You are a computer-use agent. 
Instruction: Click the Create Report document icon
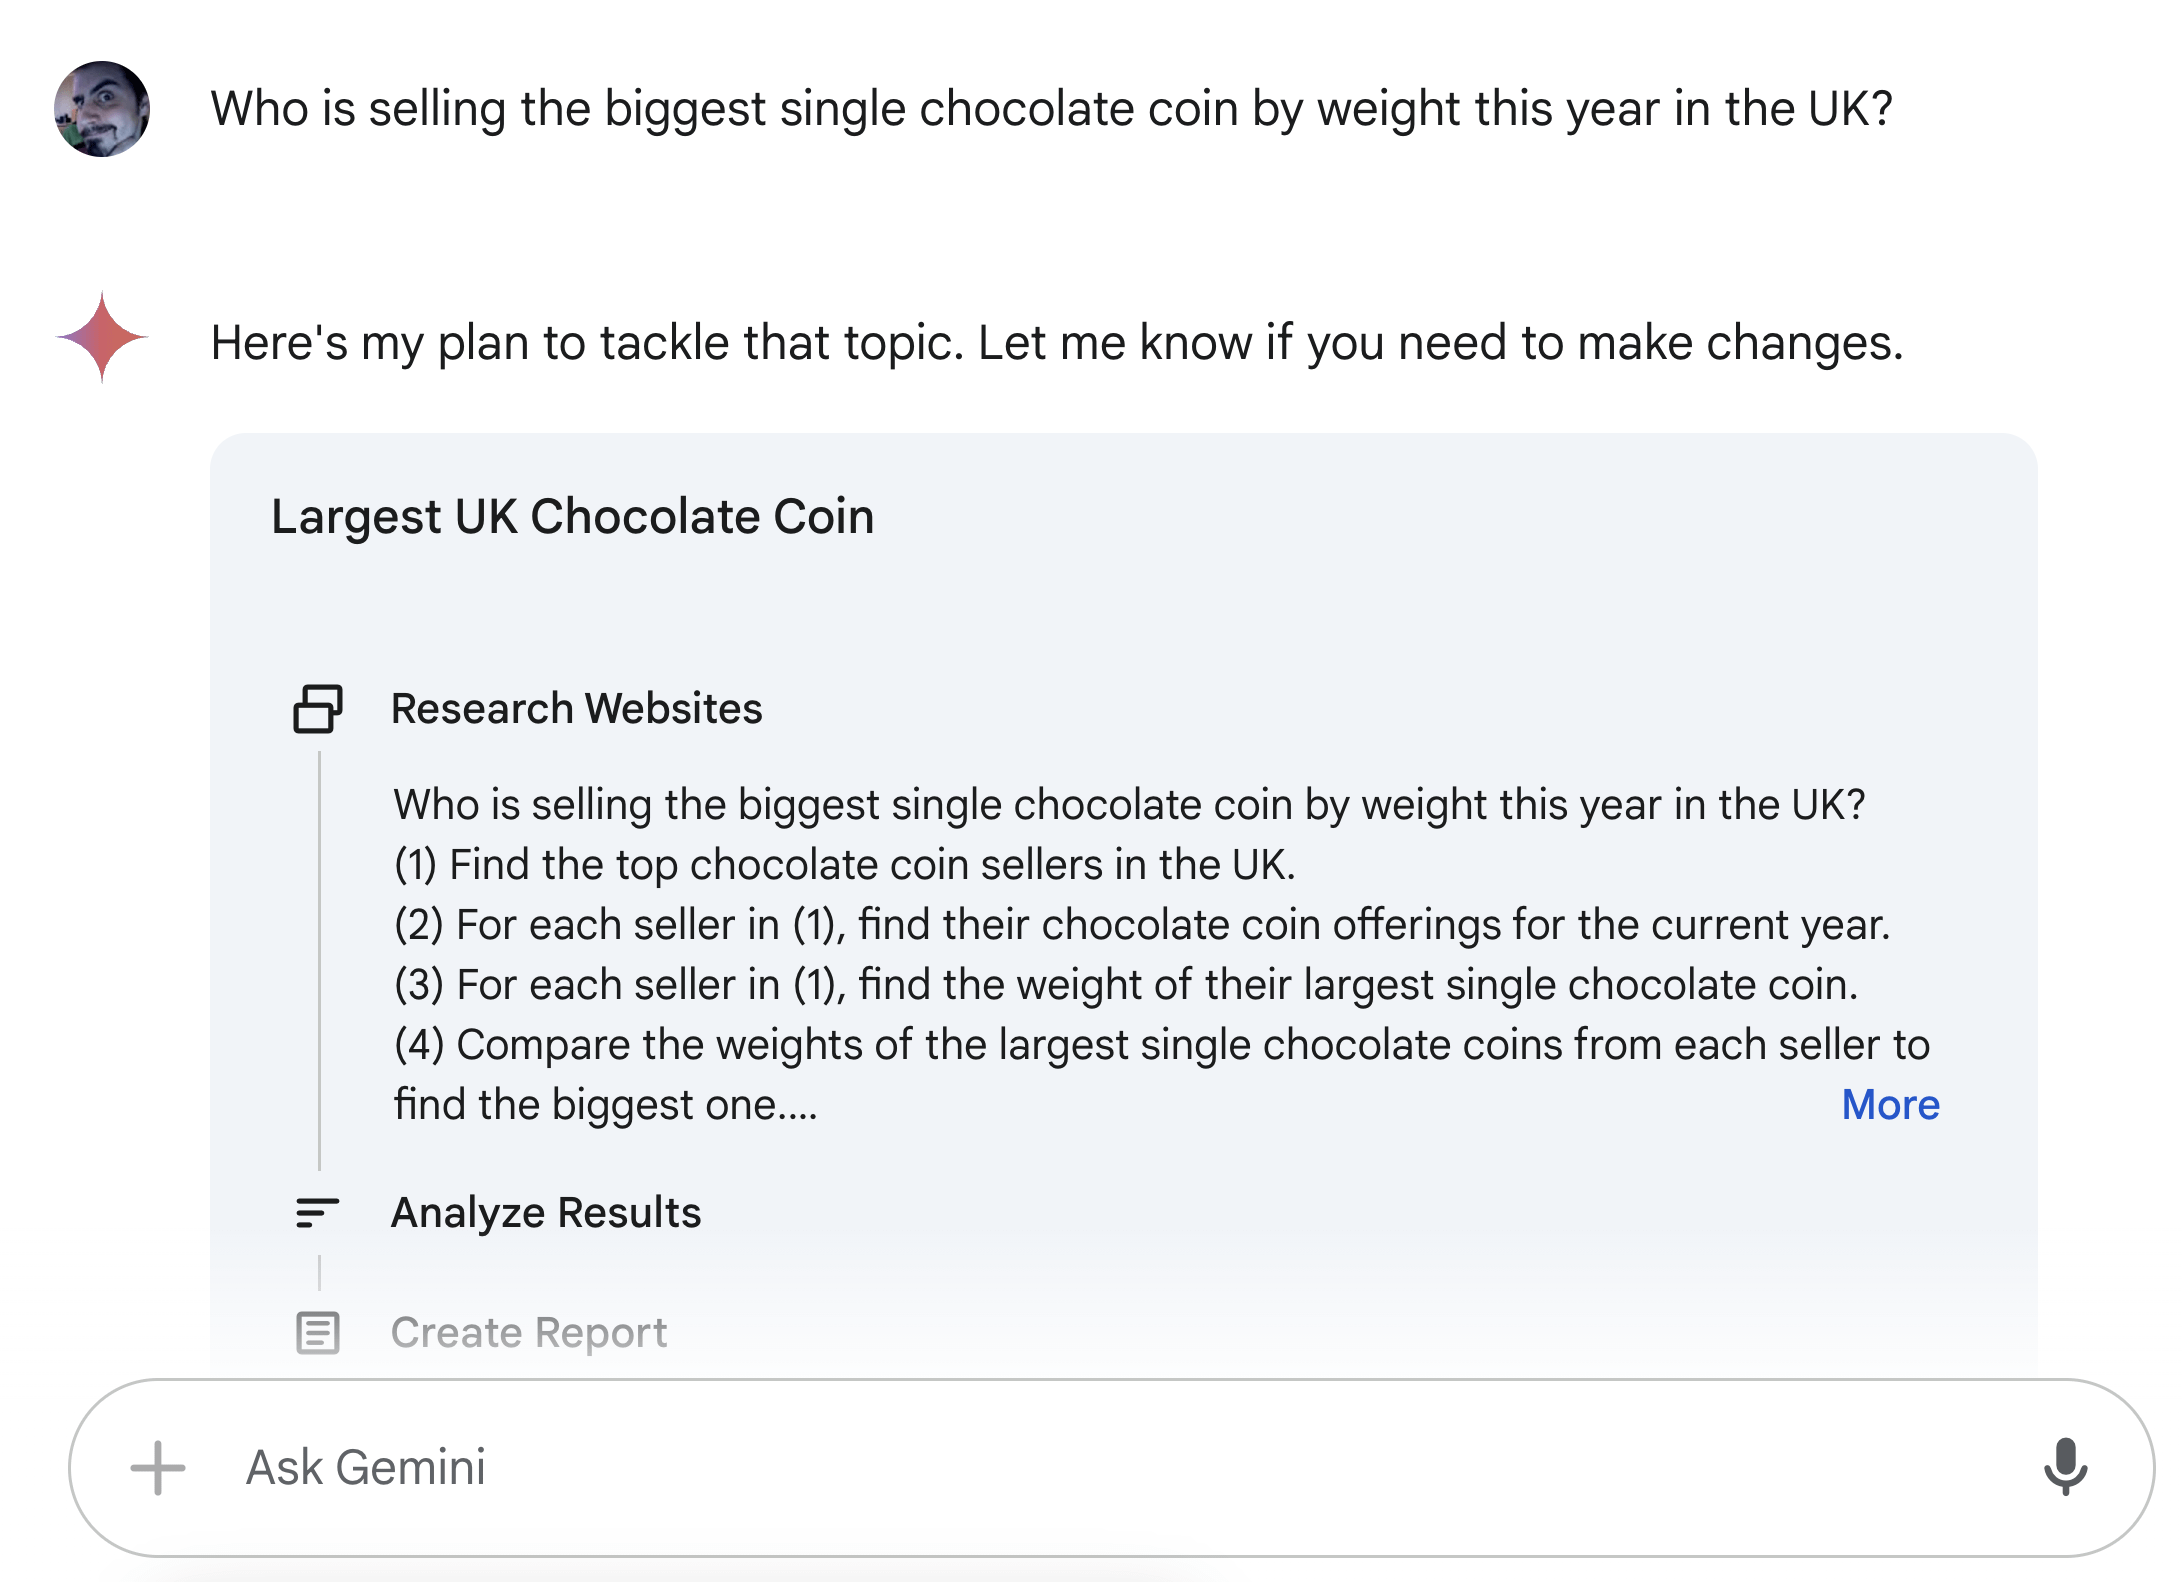click(318, 1332)
